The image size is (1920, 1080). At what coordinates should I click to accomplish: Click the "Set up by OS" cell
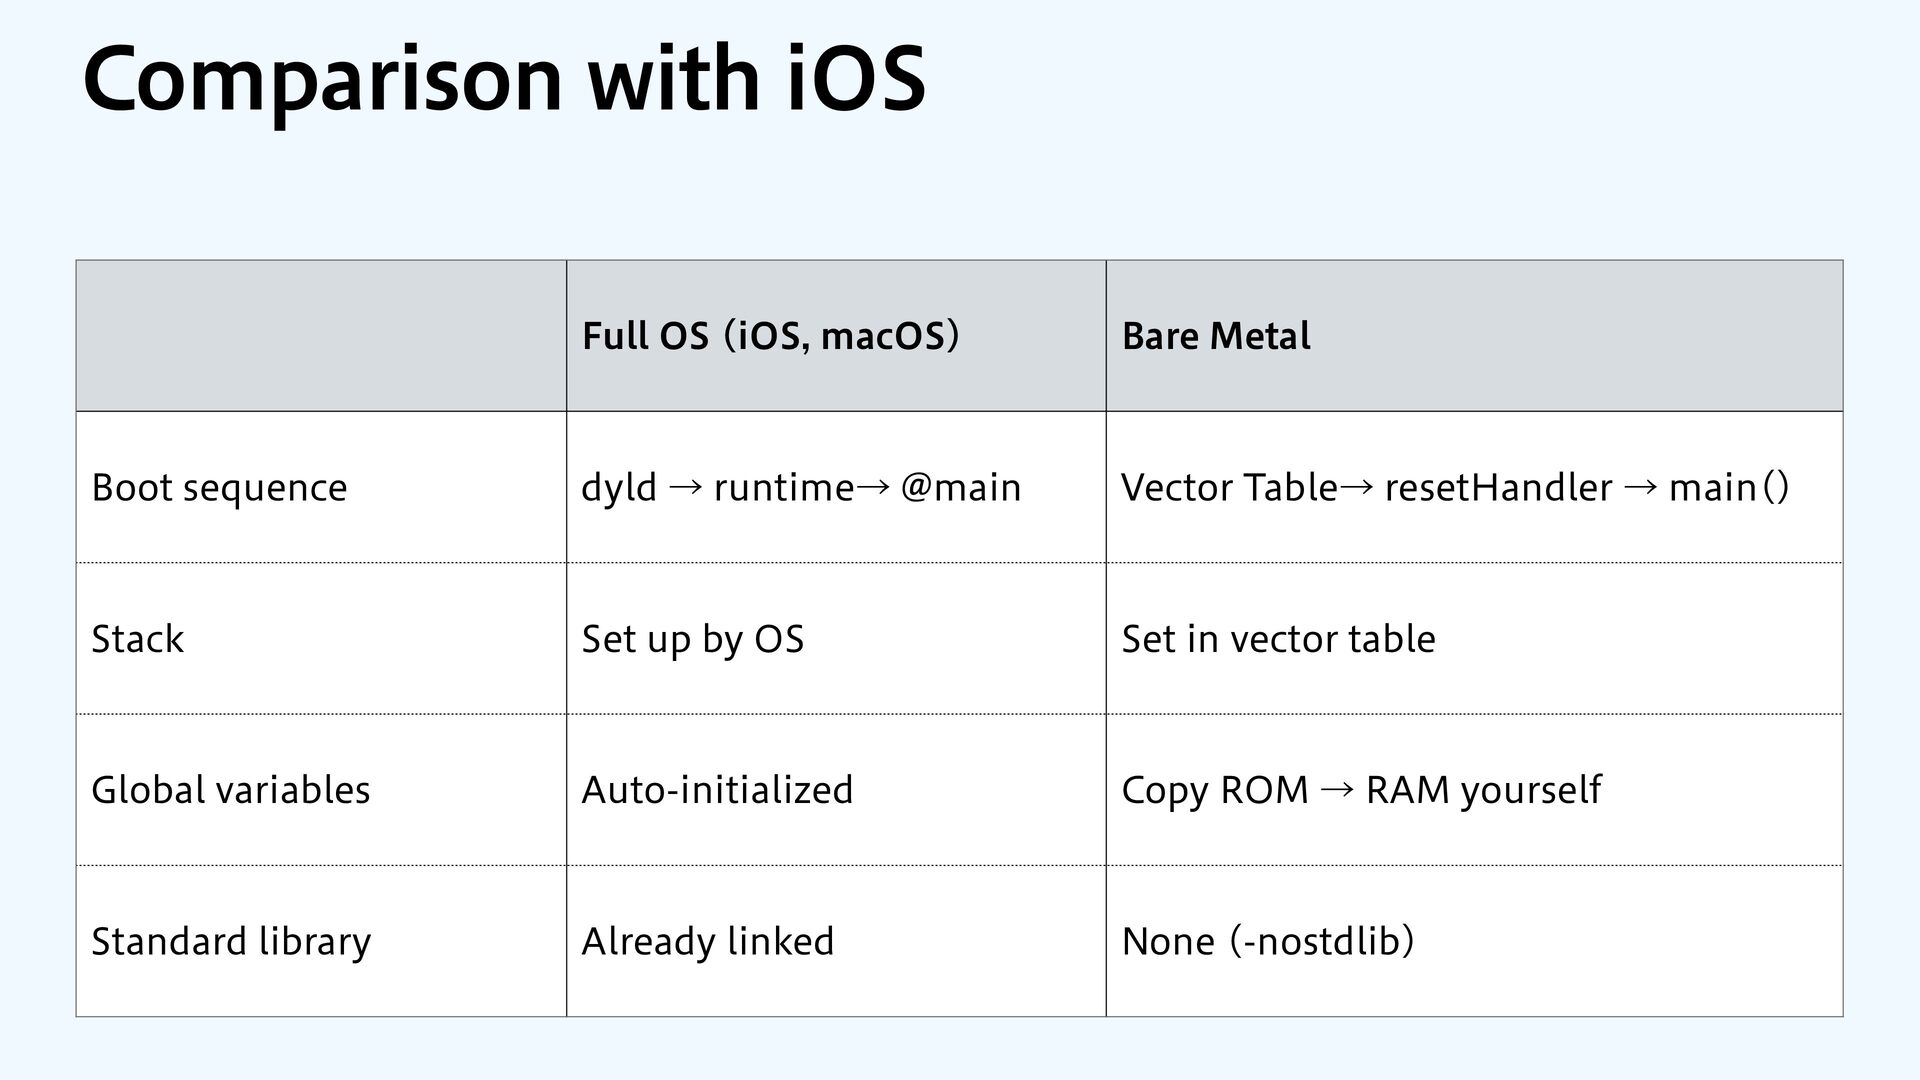coord(692,639)
